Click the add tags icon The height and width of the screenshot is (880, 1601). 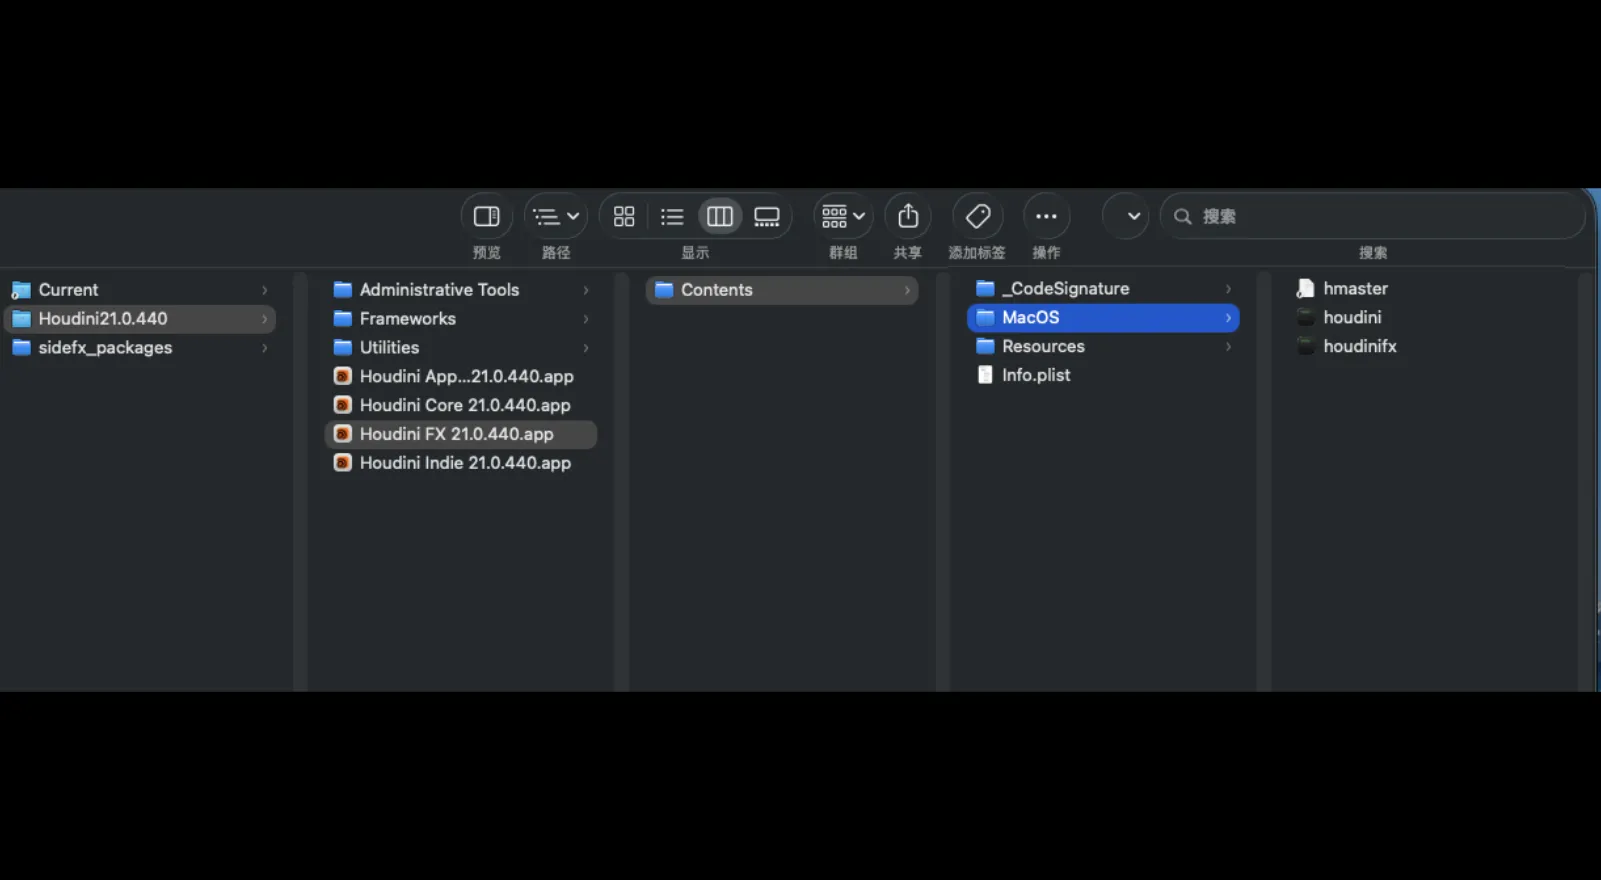[978, 217]
